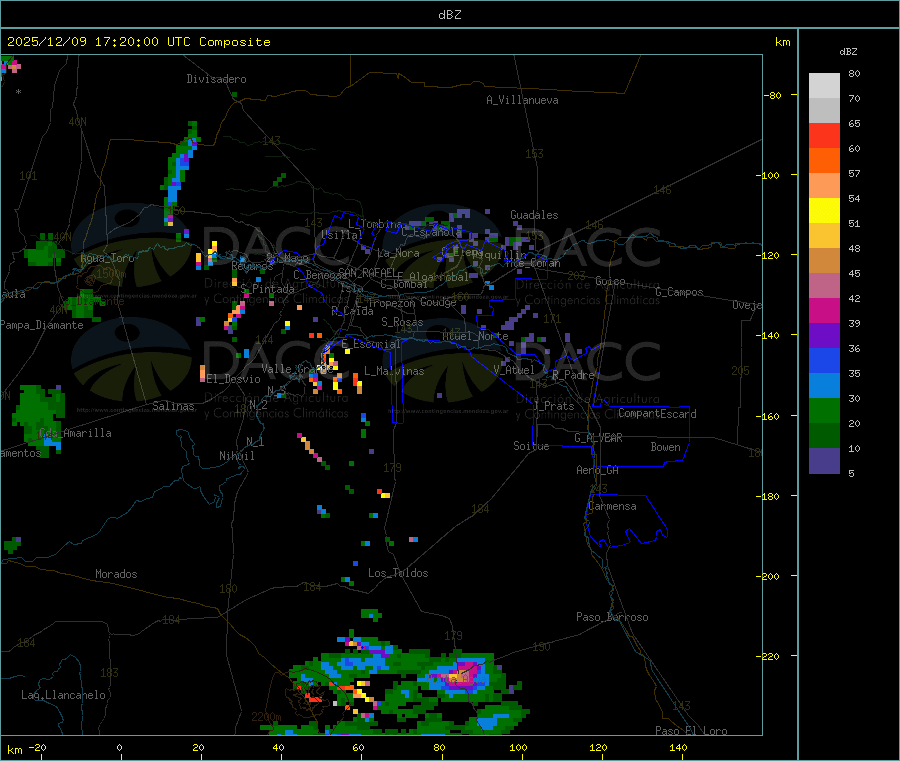
Task: Click the V_Atuel label
Action: [x=514, y=370]
